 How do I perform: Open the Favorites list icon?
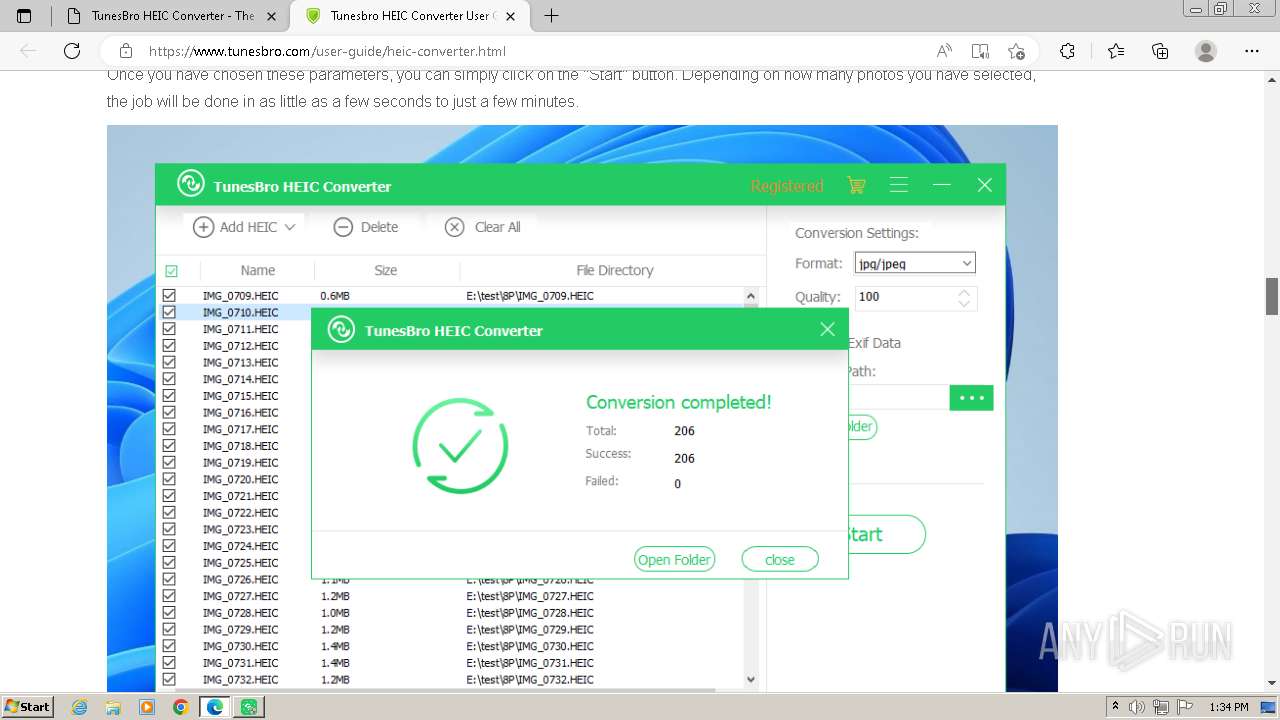point(1116,51)
